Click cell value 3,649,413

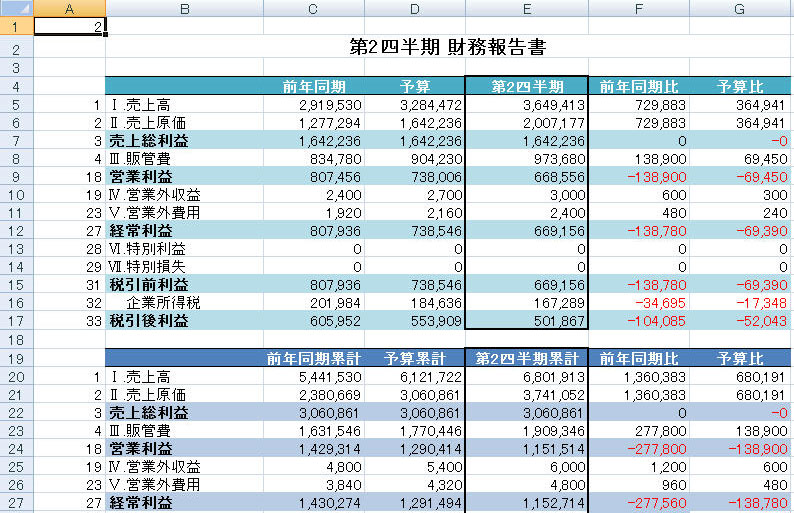point(554,105)
